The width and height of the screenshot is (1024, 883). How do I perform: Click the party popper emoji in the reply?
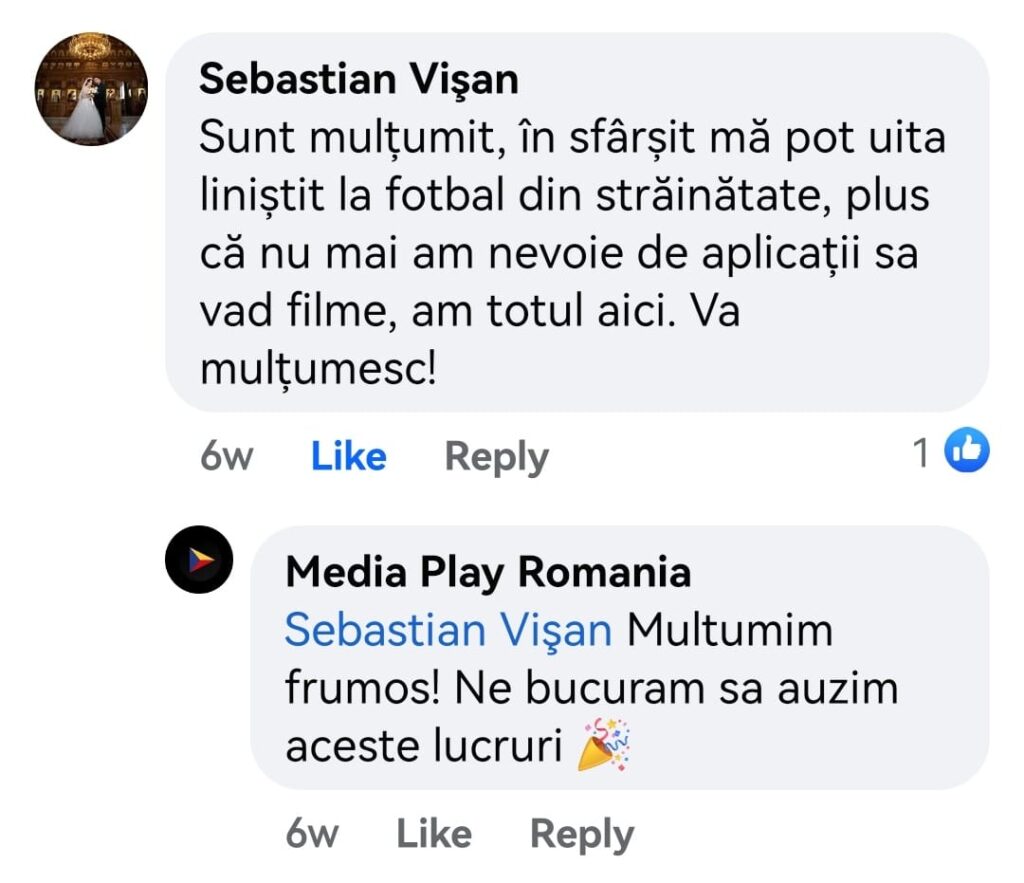605,745
